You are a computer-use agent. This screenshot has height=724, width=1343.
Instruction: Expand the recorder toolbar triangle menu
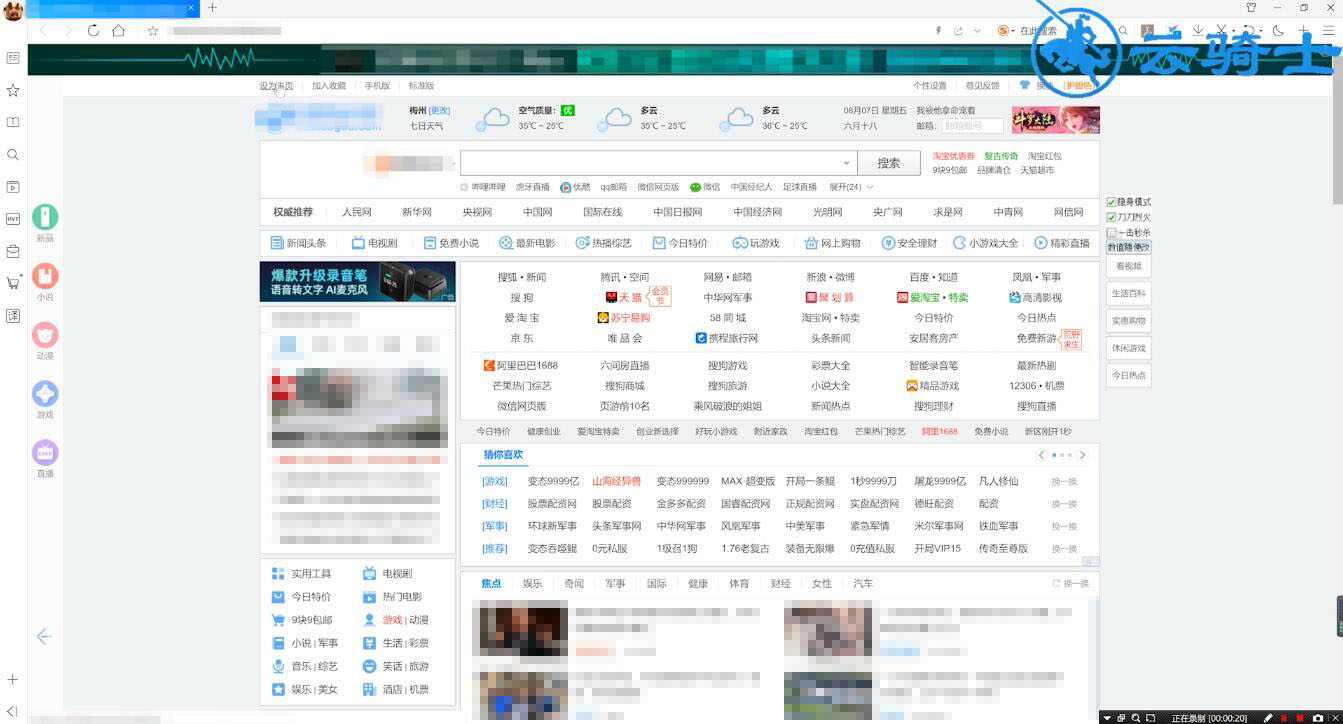tap(1107, 718)
